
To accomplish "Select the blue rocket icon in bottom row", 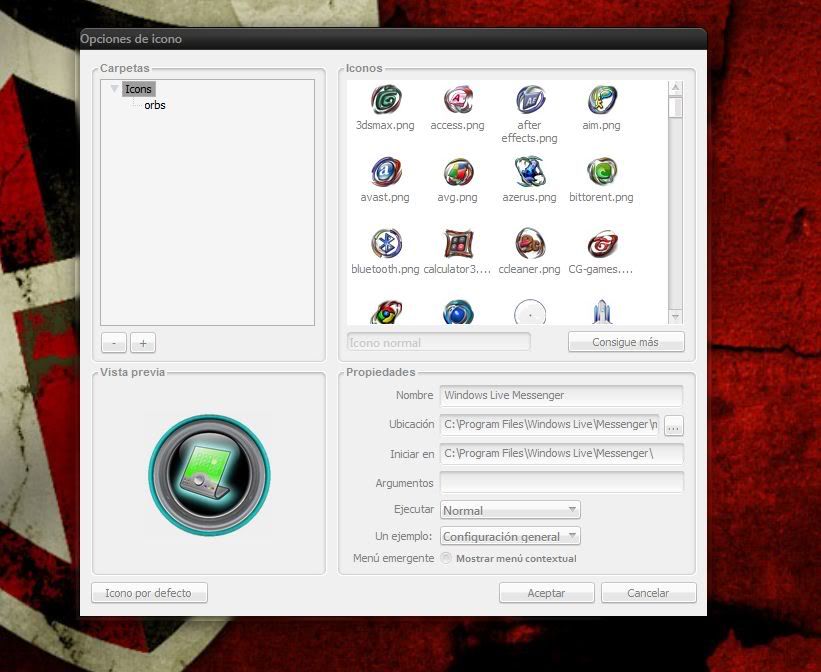I will point(602,312).
